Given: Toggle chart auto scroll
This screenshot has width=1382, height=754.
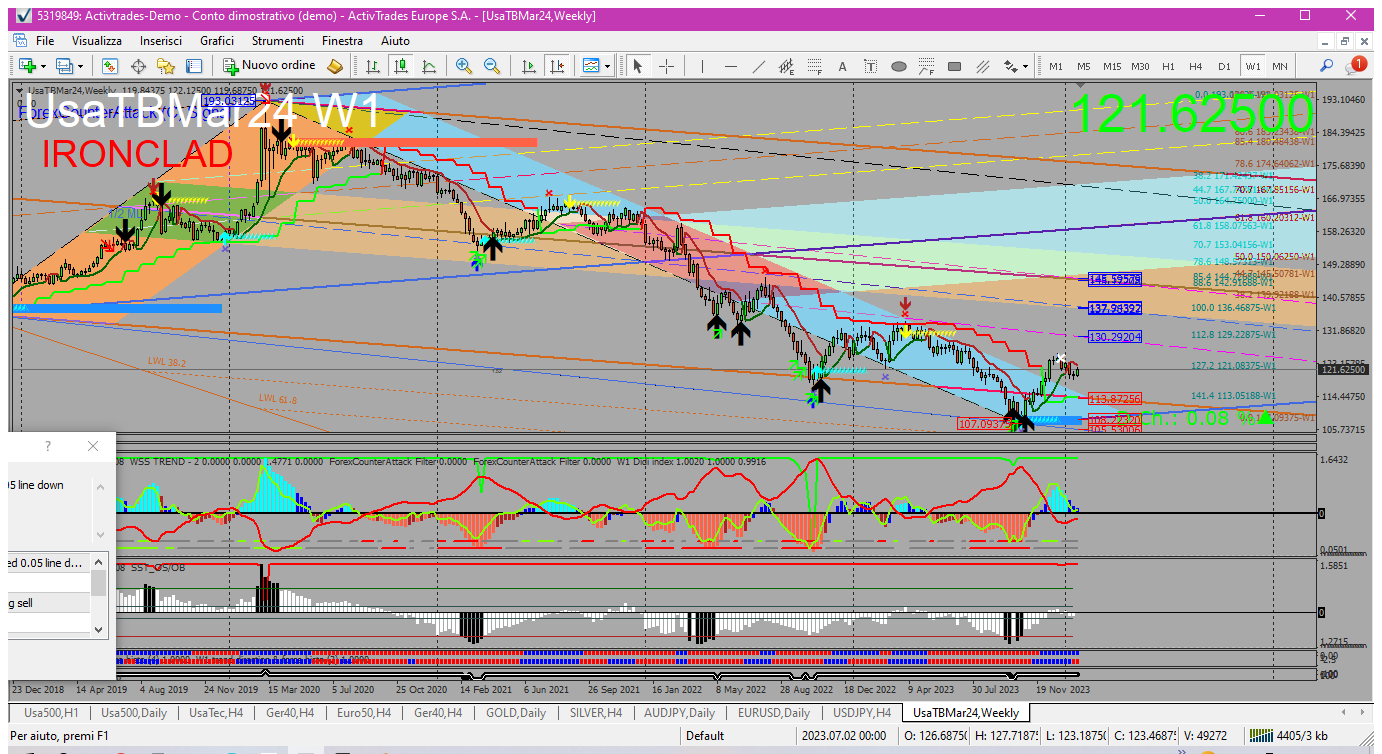Looking at the screenshot, I should pos(530,66).
